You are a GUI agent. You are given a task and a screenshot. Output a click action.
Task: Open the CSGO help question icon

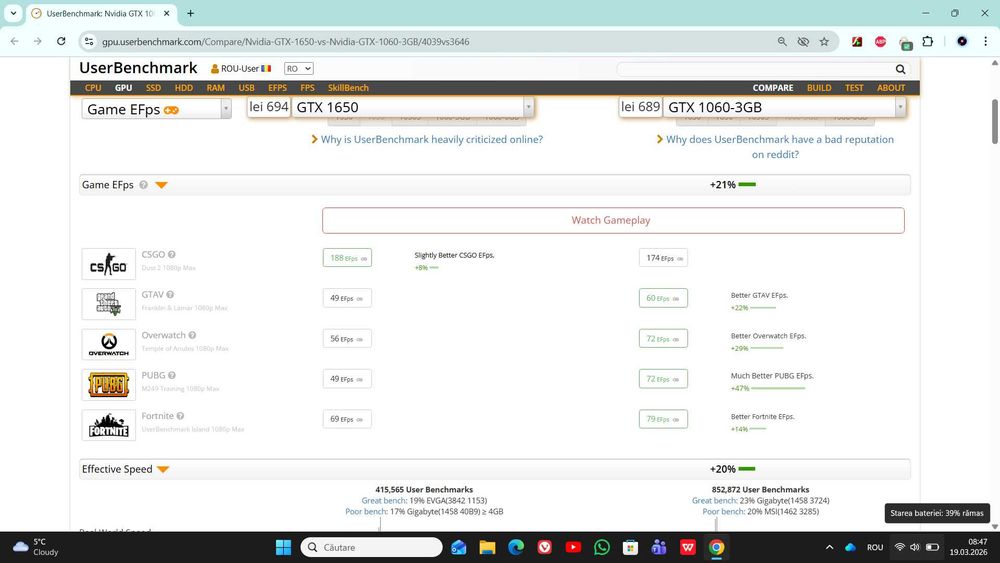[x=172, y=254]
